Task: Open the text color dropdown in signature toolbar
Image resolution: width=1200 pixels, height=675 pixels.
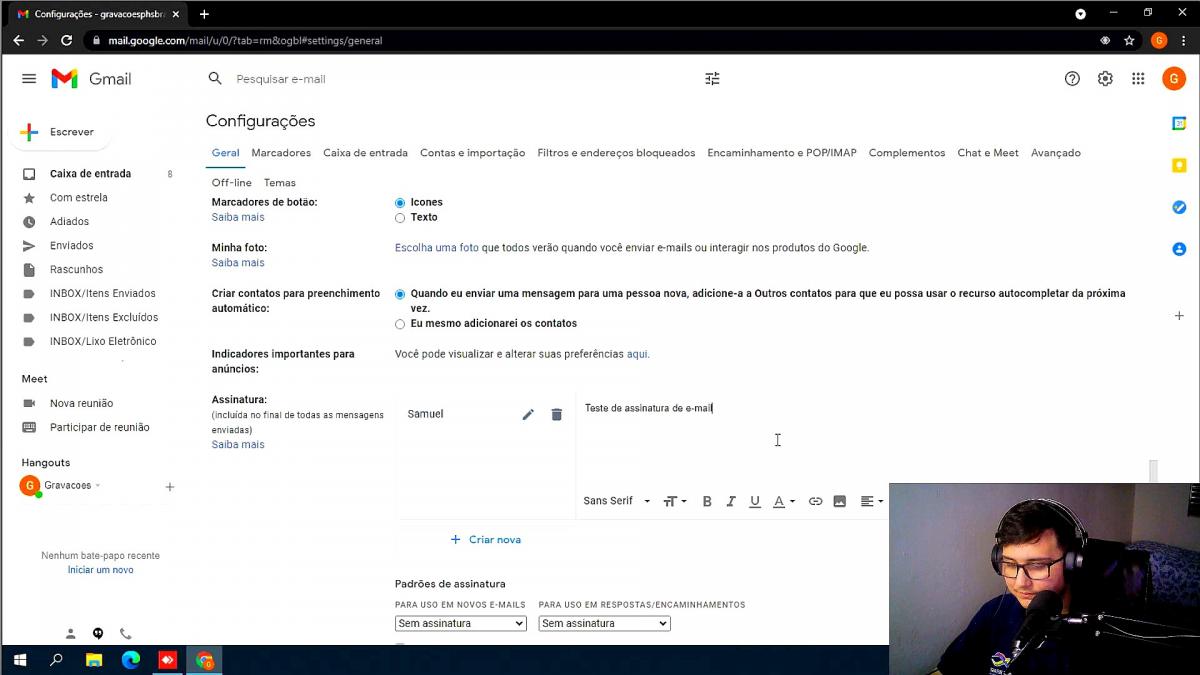Action: (784, 501)
